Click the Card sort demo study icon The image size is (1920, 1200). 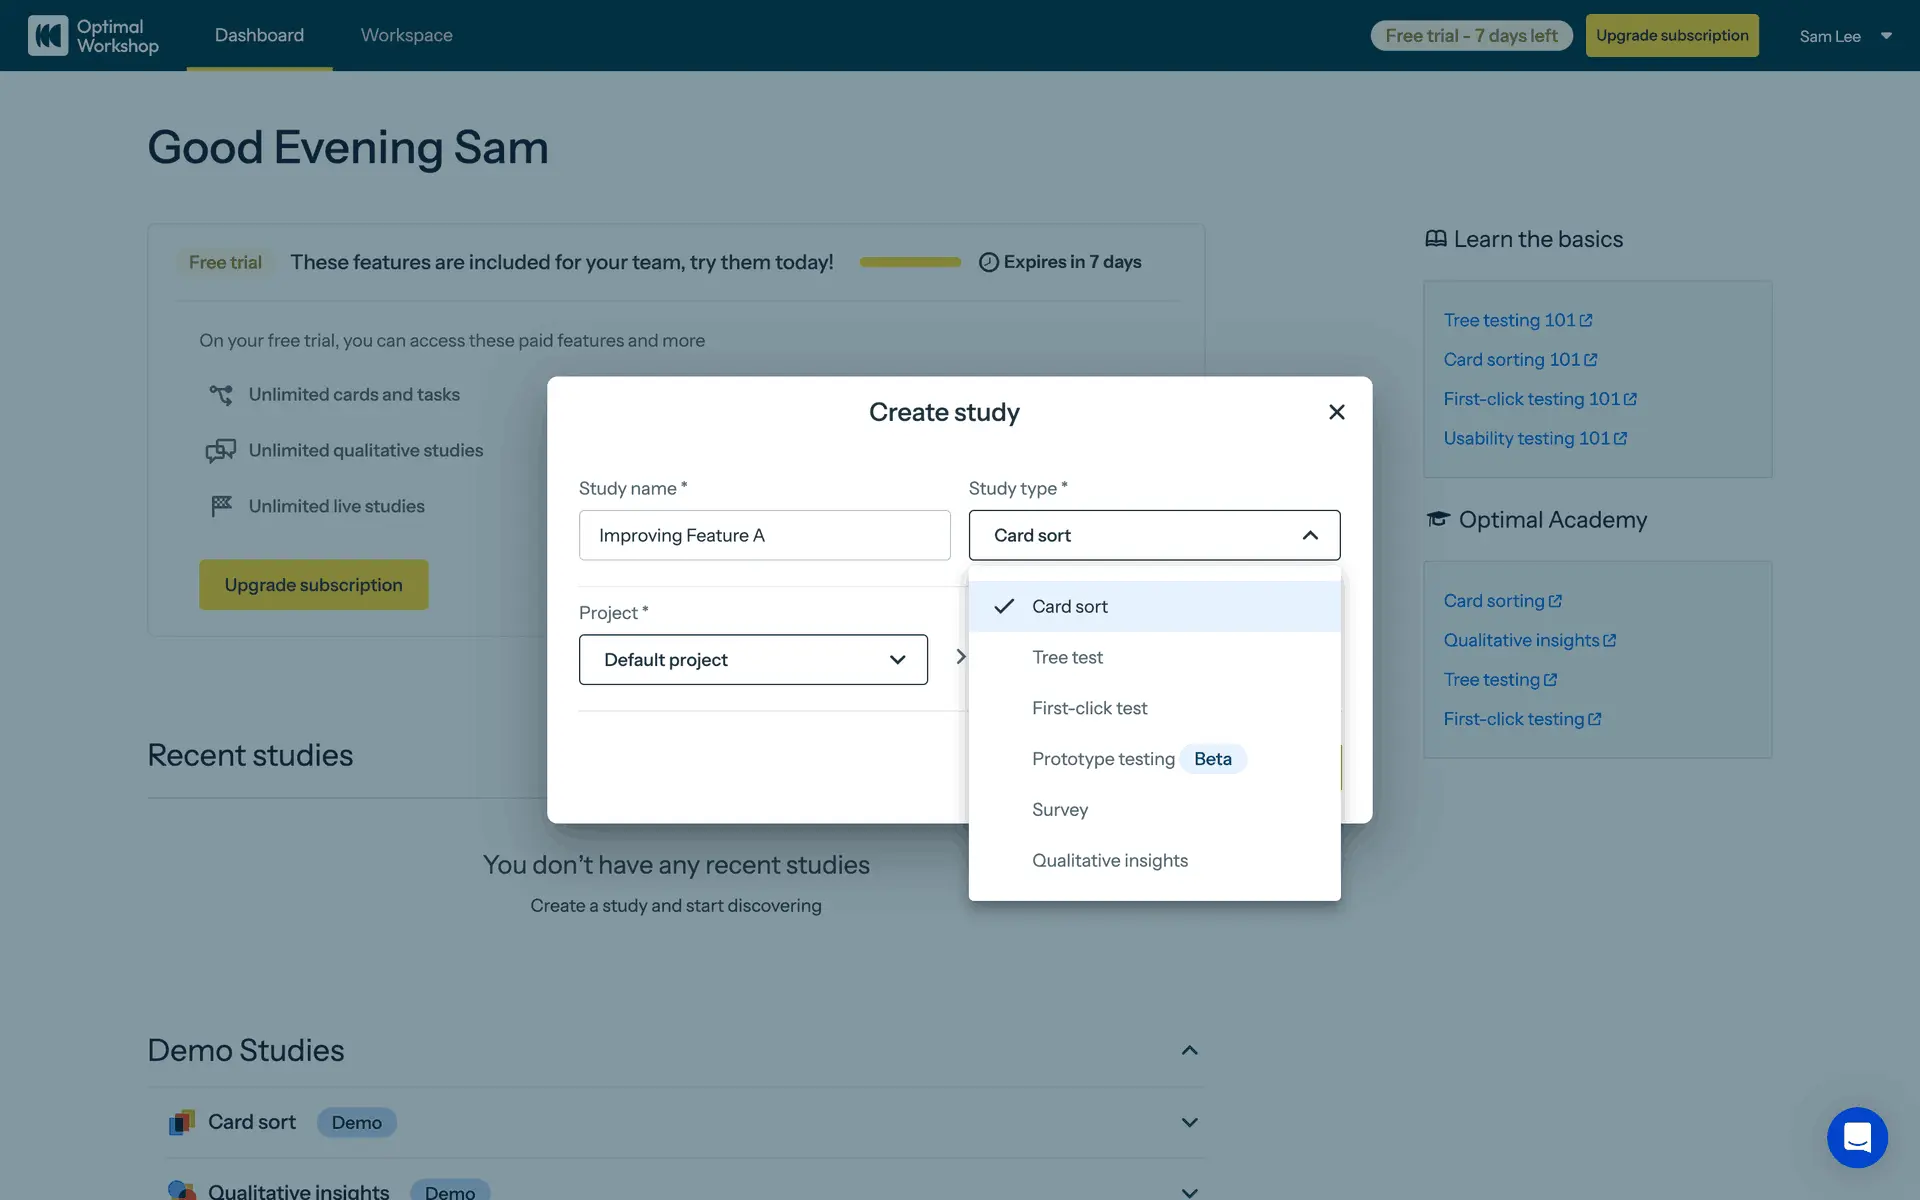click(x=181, y=1123)
